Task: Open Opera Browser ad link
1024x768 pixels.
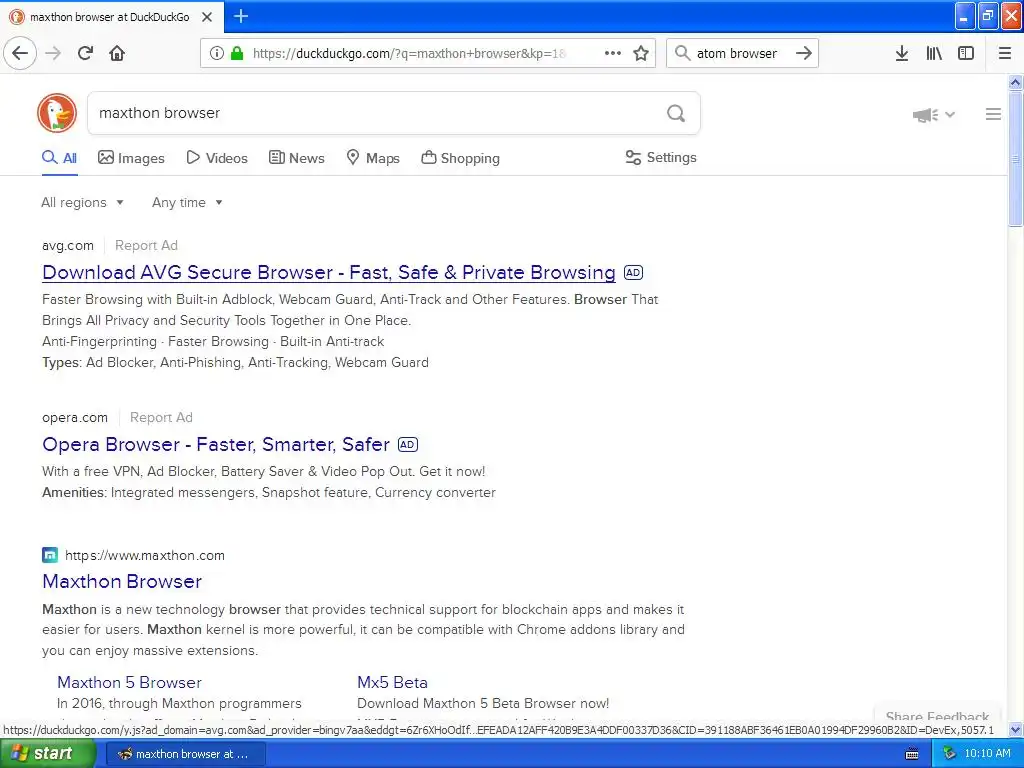Action: [216, 445]
